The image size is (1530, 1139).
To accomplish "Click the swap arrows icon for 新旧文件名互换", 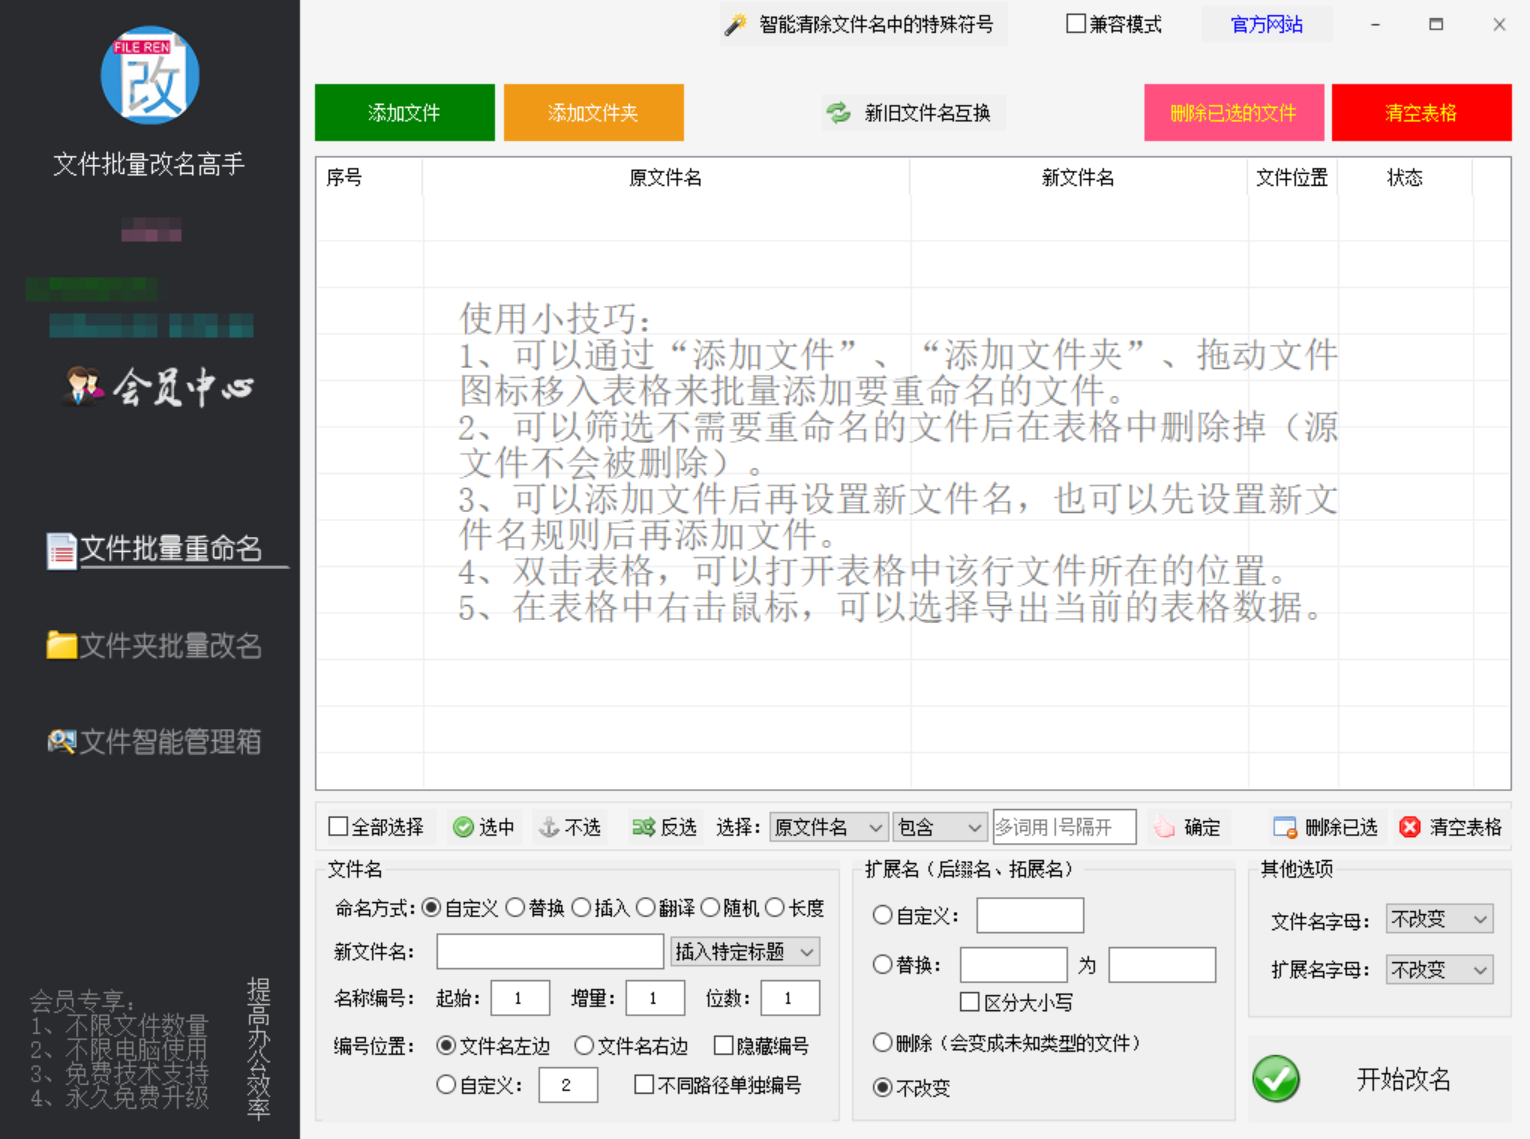I will (838, 112).
